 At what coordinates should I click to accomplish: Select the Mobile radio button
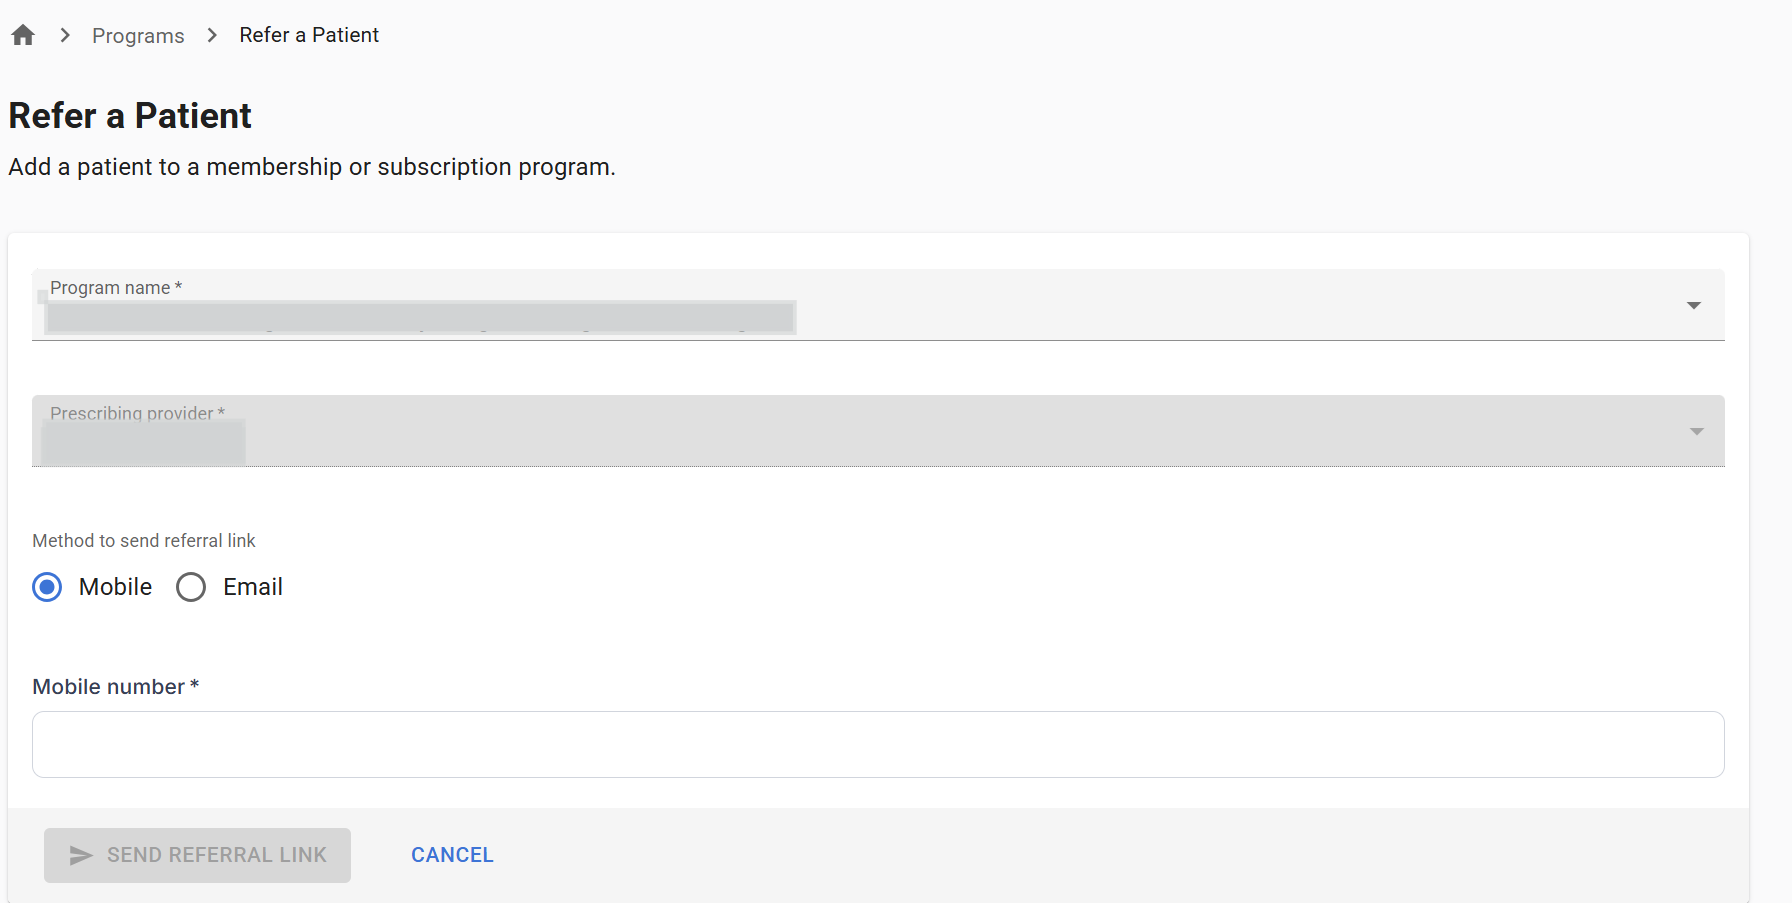[x=47, y=587]
